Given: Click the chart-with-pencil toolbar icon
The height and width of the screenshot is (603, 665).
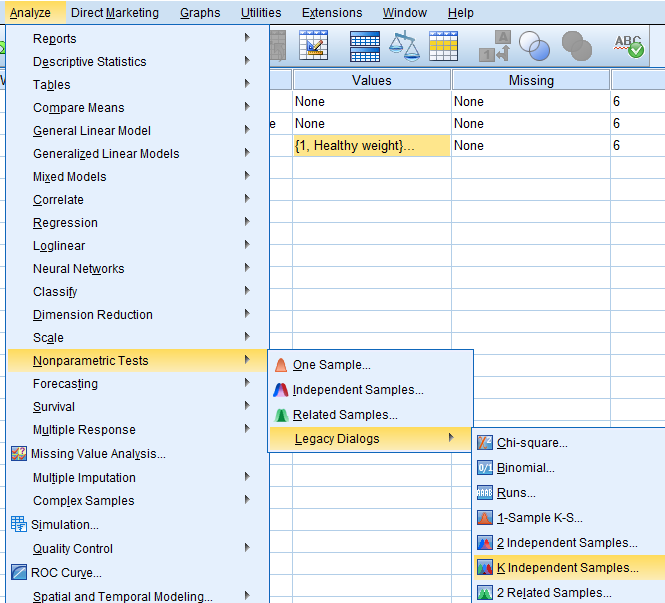Looking at the screenshot, I should [x=313, y=45].
